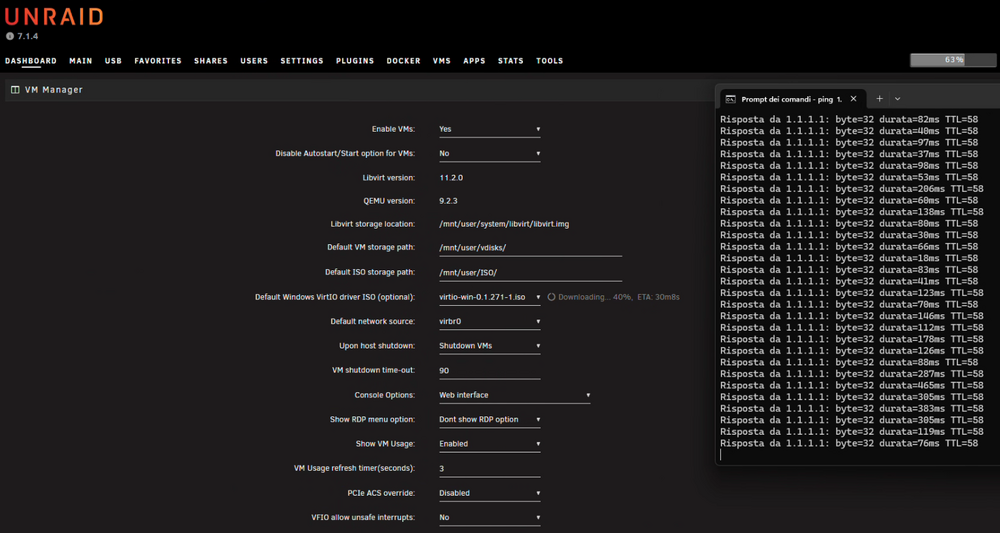Go to the DOCKER menu
This screenshot has width=1000, height=533.
point(403,61)
